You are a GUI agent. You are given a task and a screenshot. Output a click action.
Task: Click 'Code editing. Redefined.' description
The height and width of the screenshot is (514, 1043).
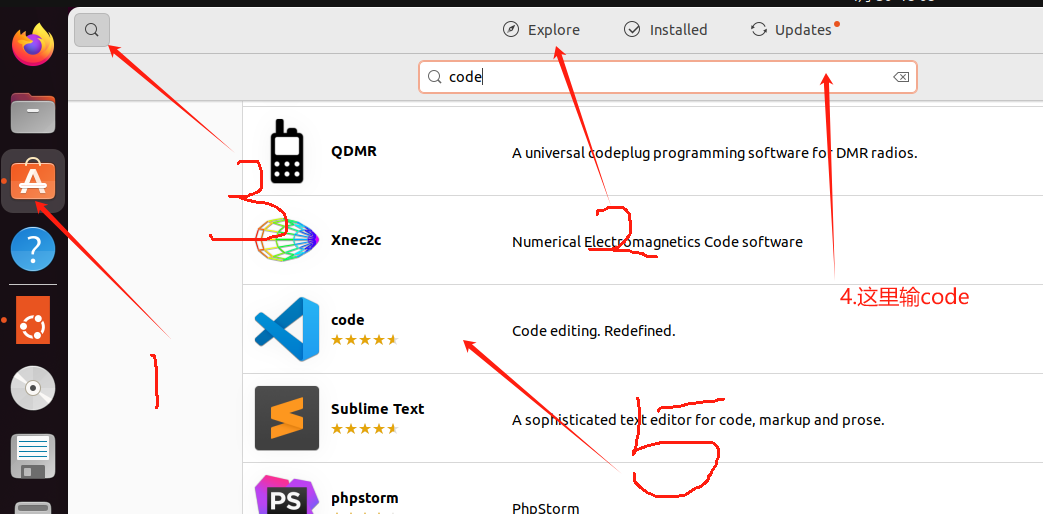pyautogui.click(x=593, y=330)
